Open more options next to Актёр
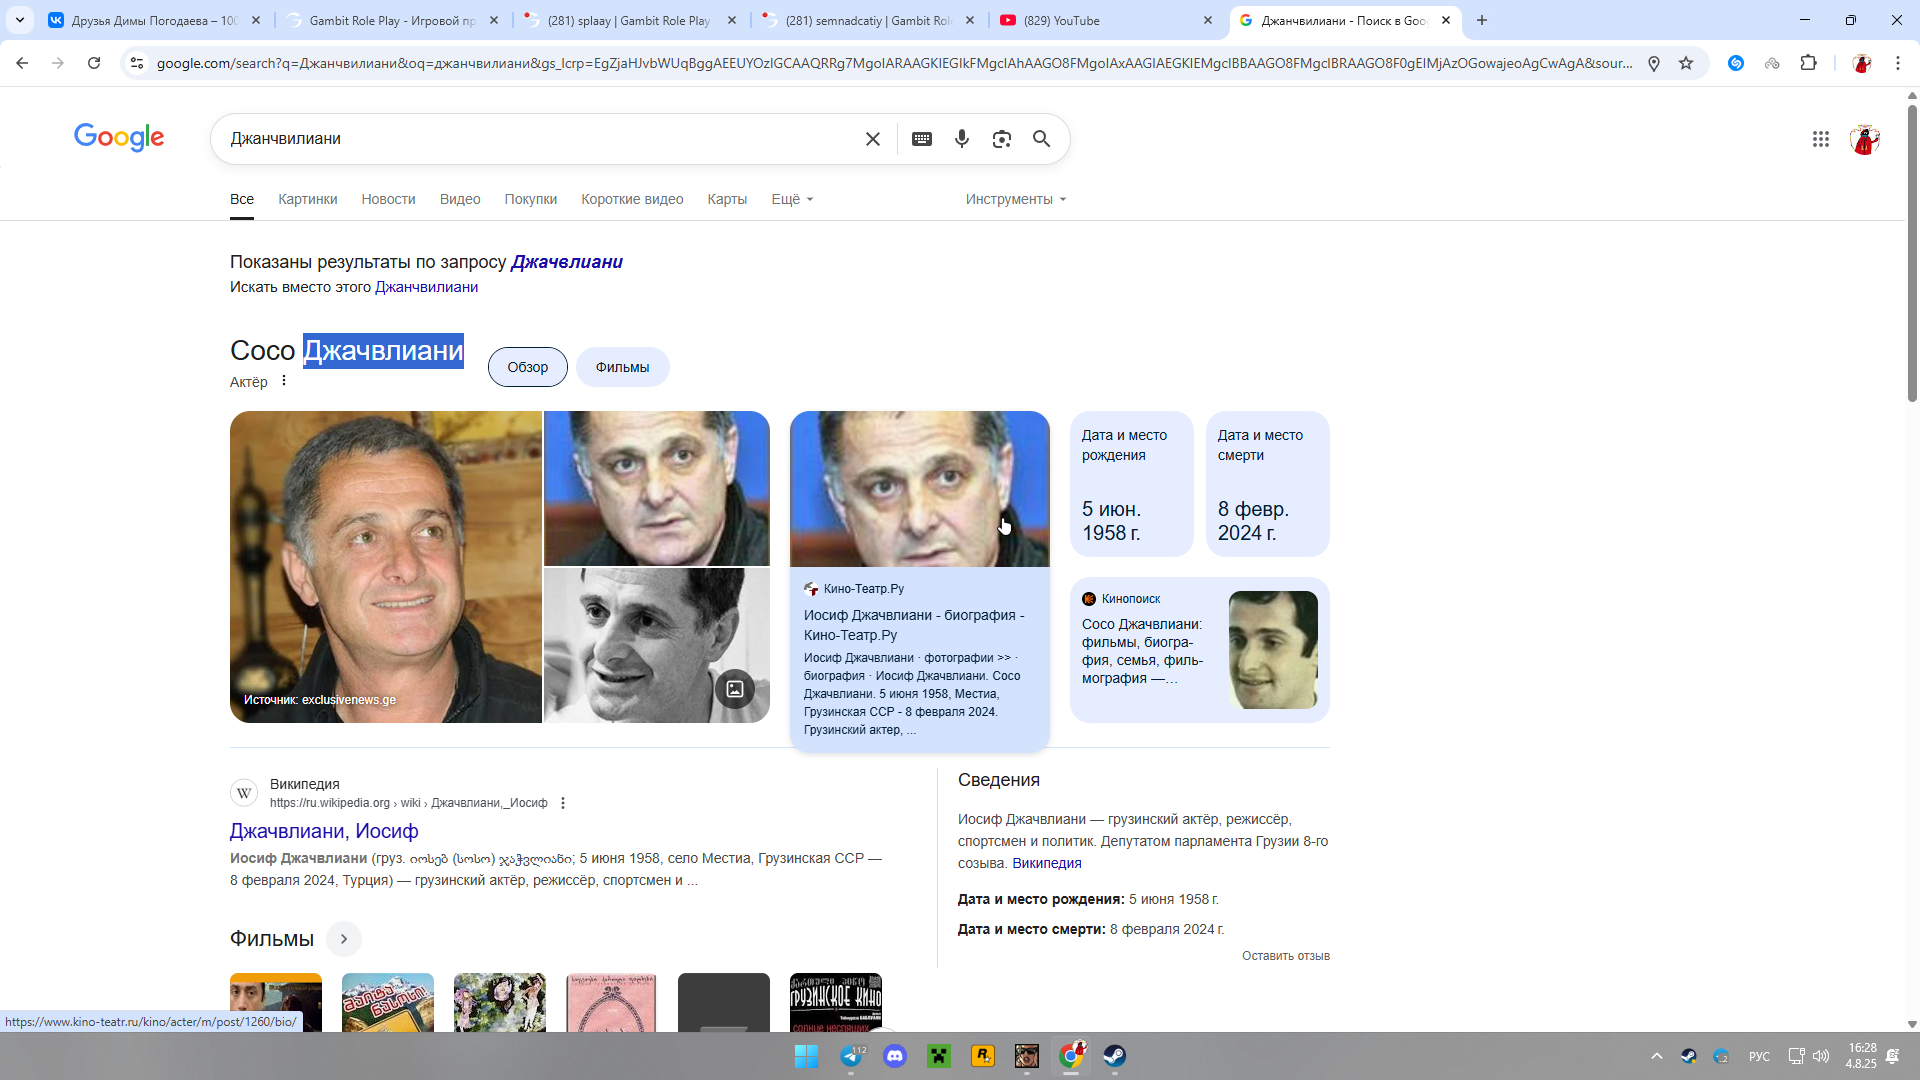Image resolution: width=1920 pixels, height=1080 pixels. [x=284, y=381]
